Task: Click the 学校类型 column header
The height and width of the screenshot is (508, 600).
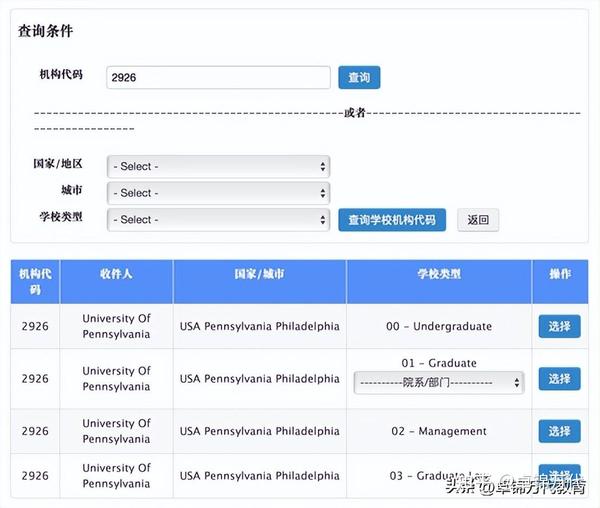Action: click(439, 282)
